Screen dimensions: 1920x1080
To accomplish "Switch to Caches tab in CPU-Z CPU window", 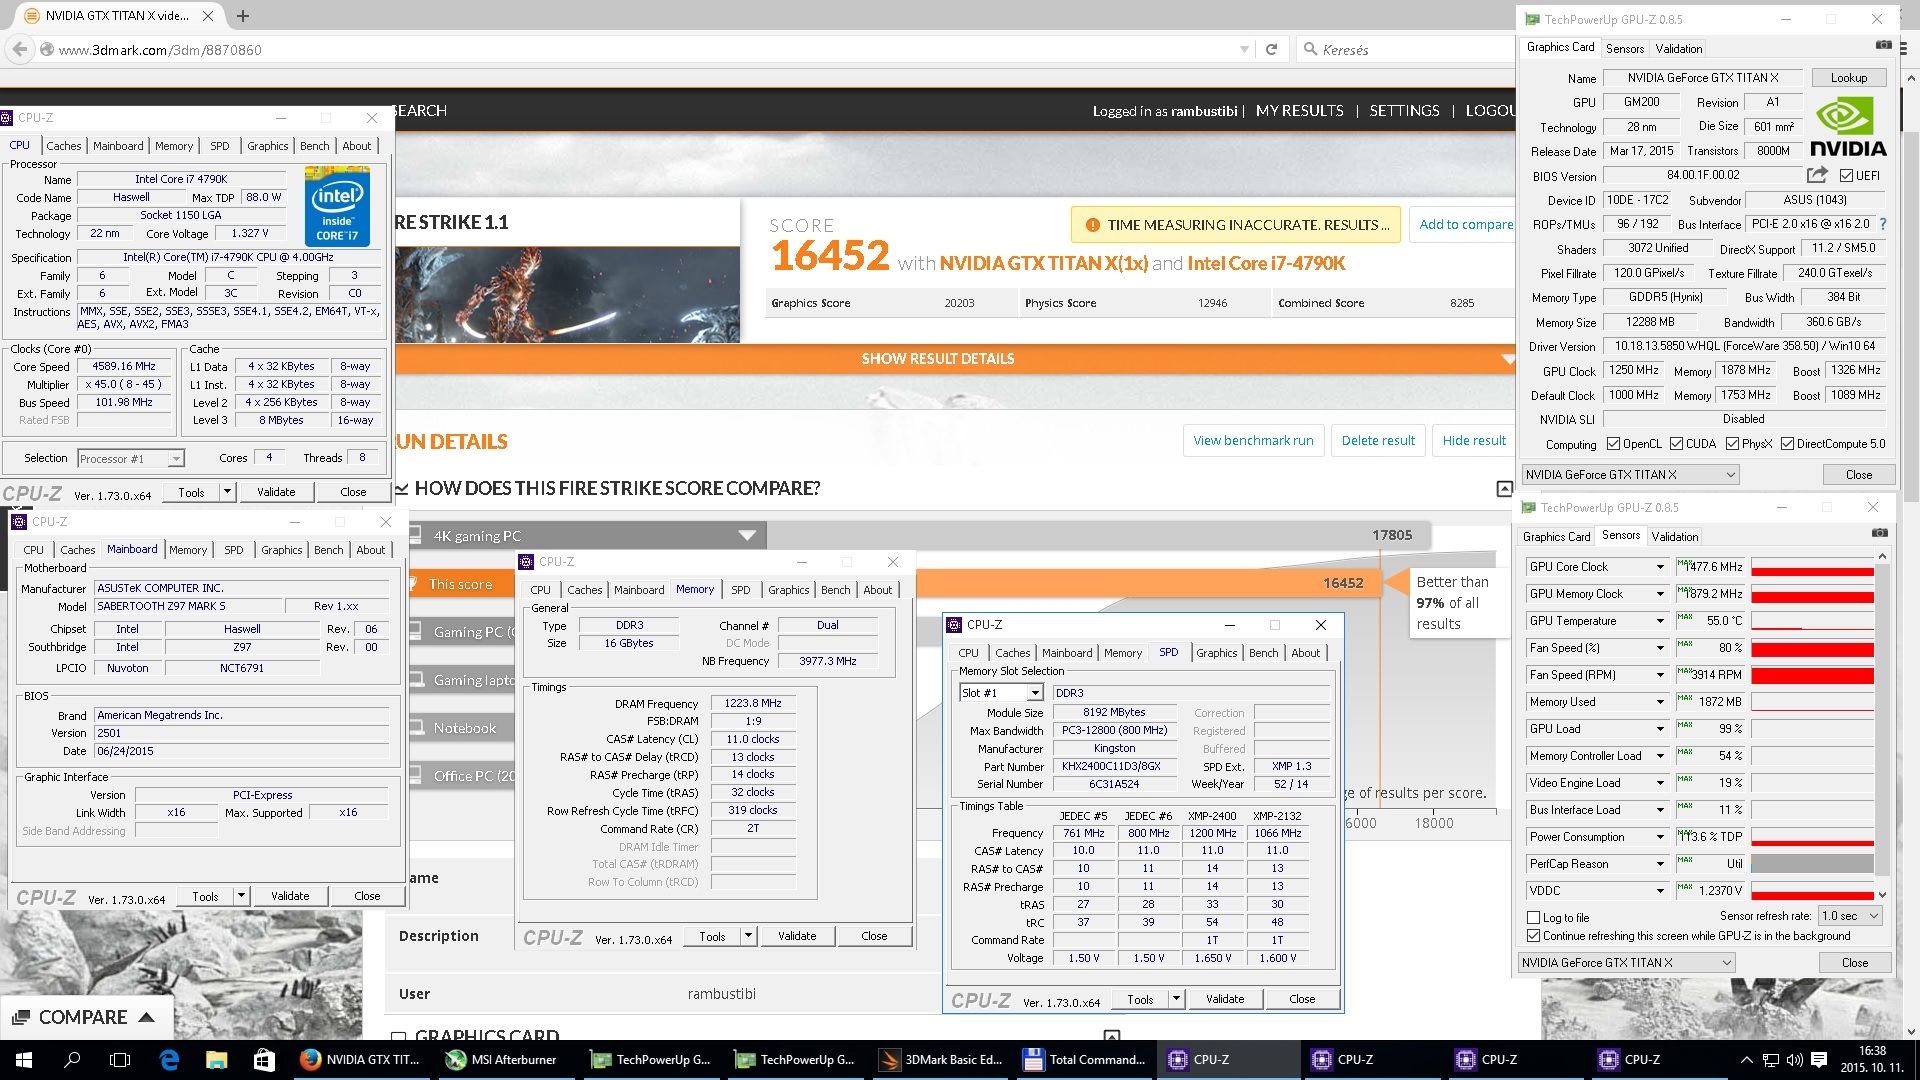I will (63, 146).
